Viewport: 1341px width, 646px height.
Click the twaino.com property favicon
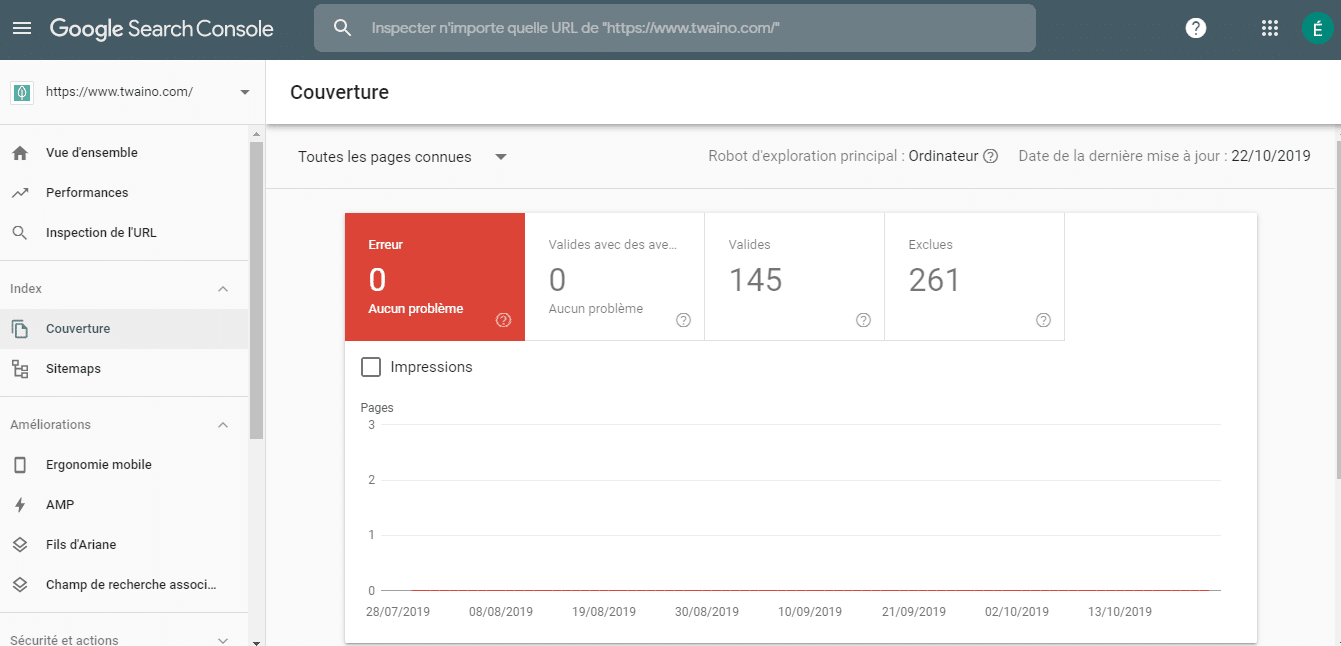click(x=22, y=92)
